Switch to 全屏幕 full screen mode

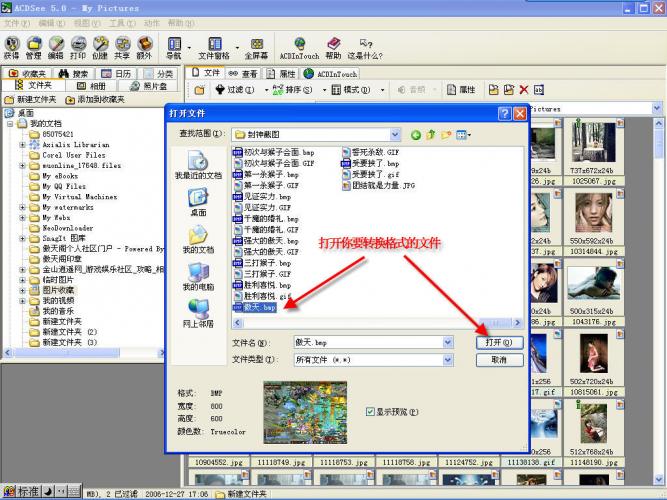coord(256,47)
